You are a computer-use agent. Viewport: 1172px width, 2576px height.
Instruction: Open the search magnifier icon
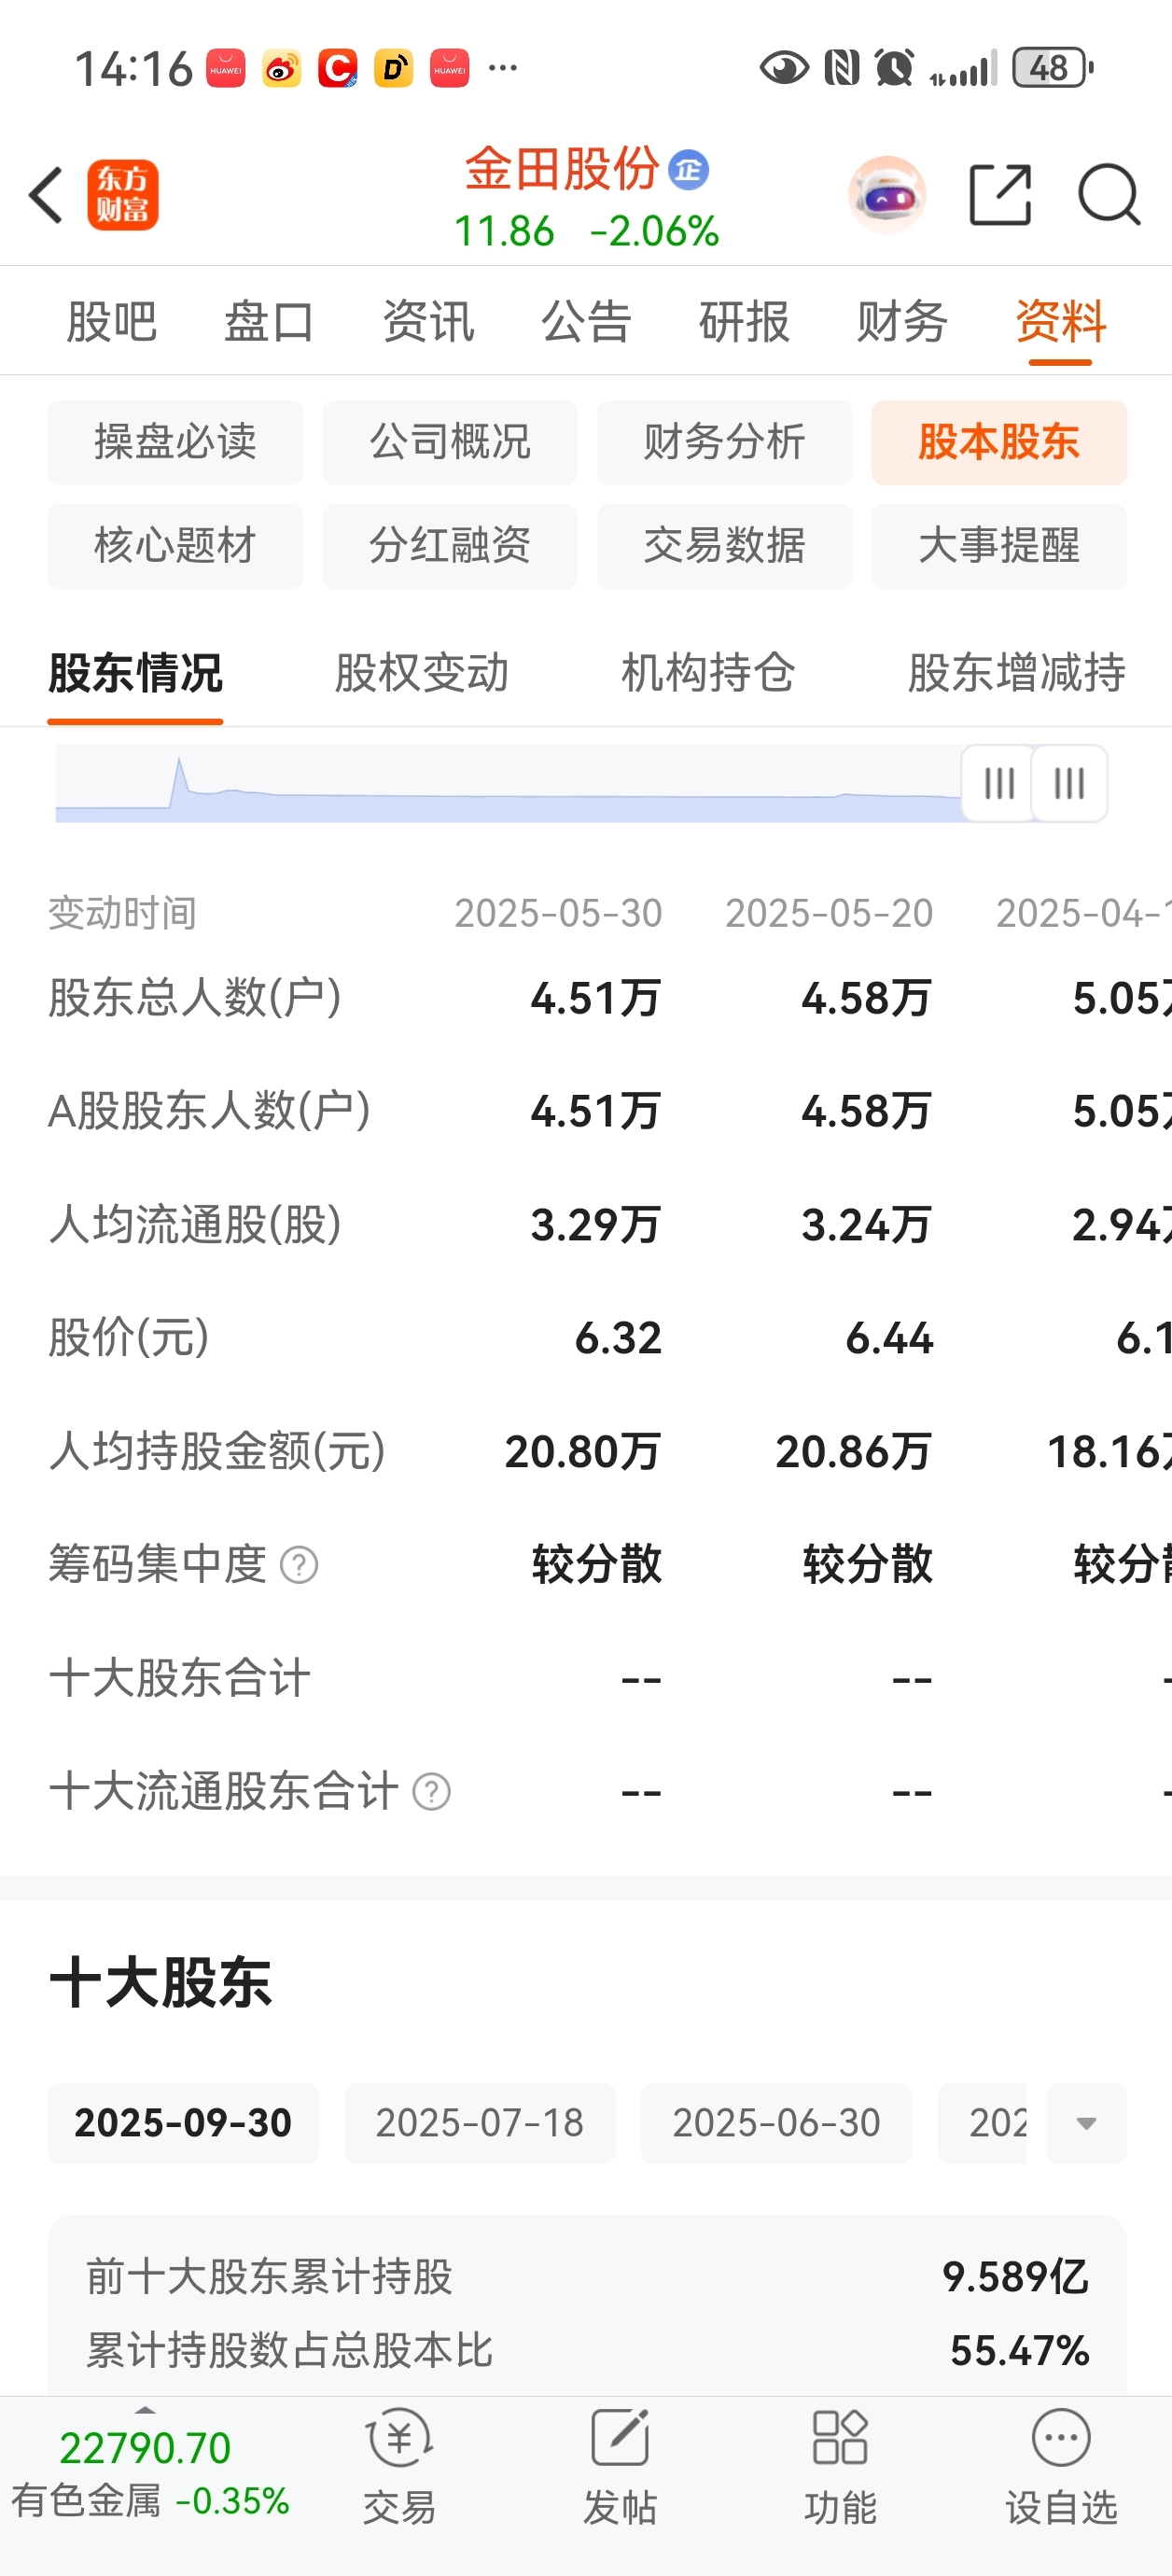[x=1109, y=194]
